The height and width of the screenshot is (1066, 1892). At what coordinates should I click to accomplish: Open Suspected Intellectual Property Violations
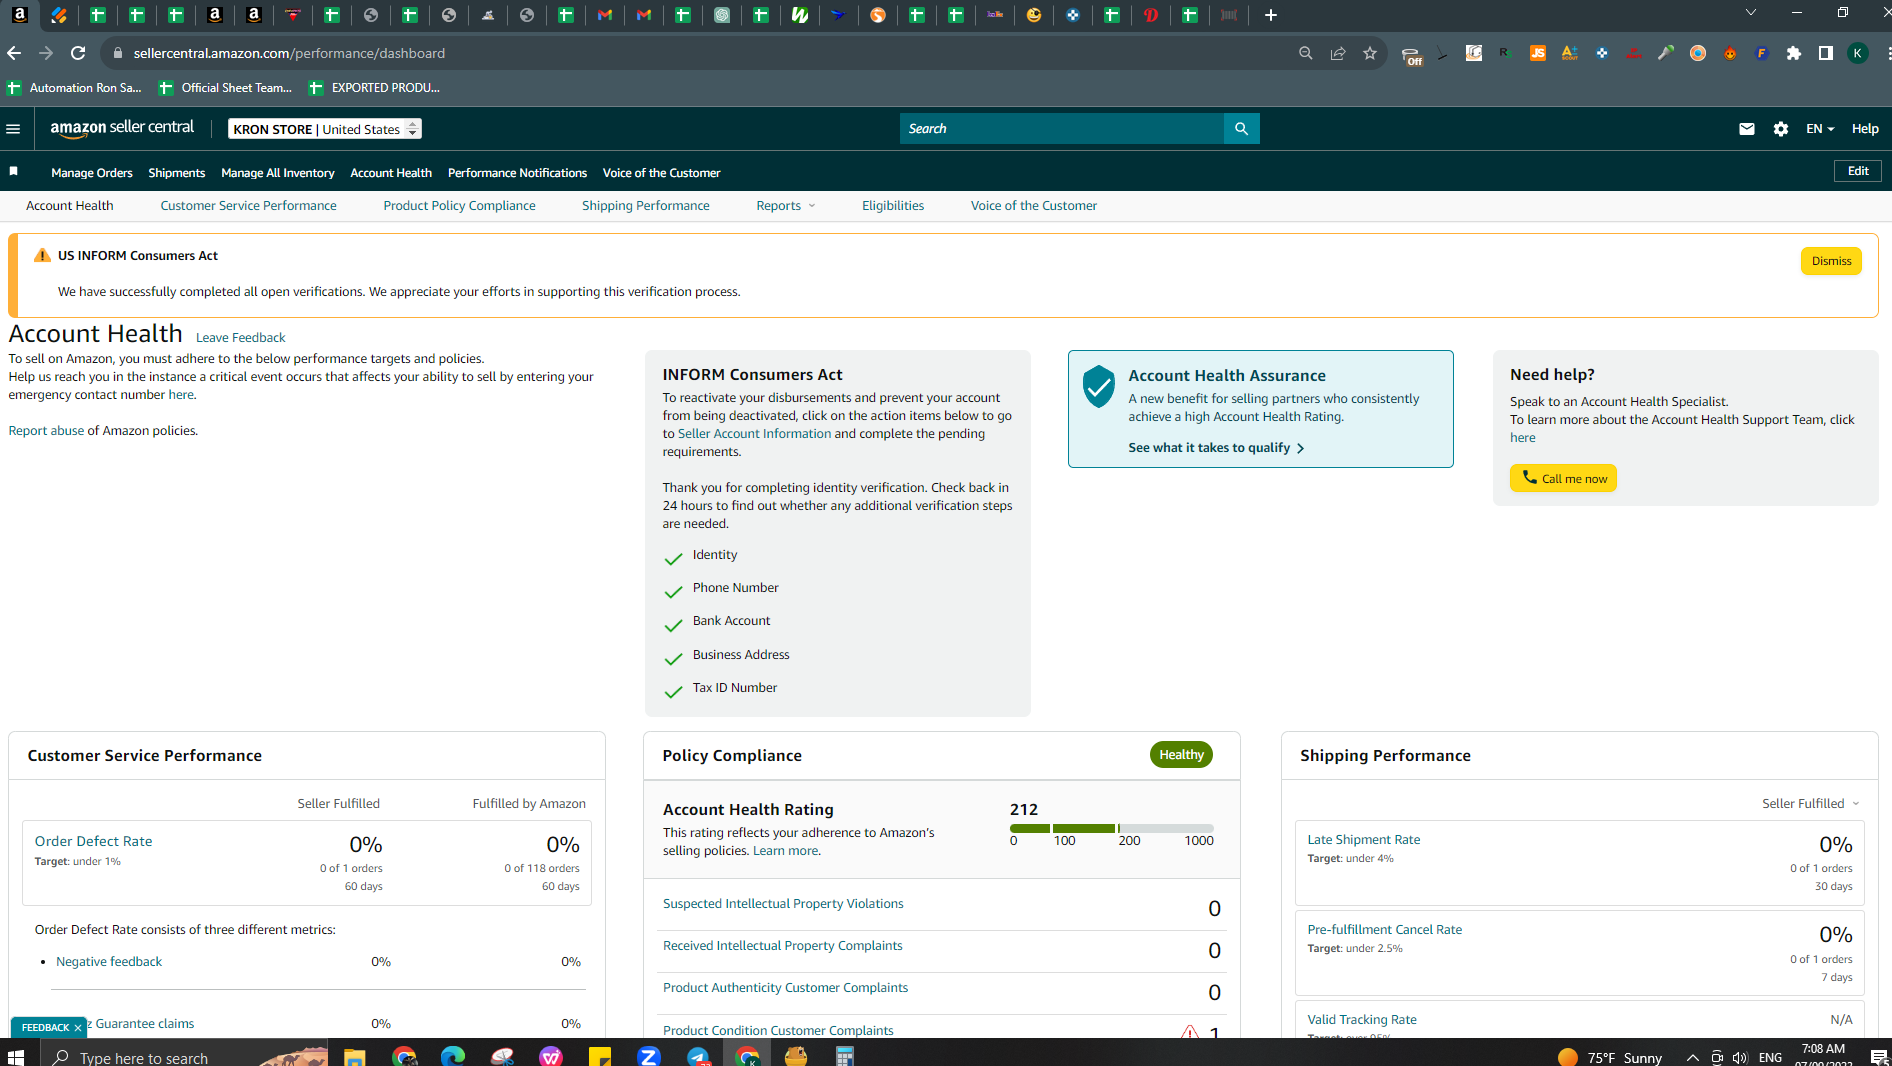[x=783, y=904]
